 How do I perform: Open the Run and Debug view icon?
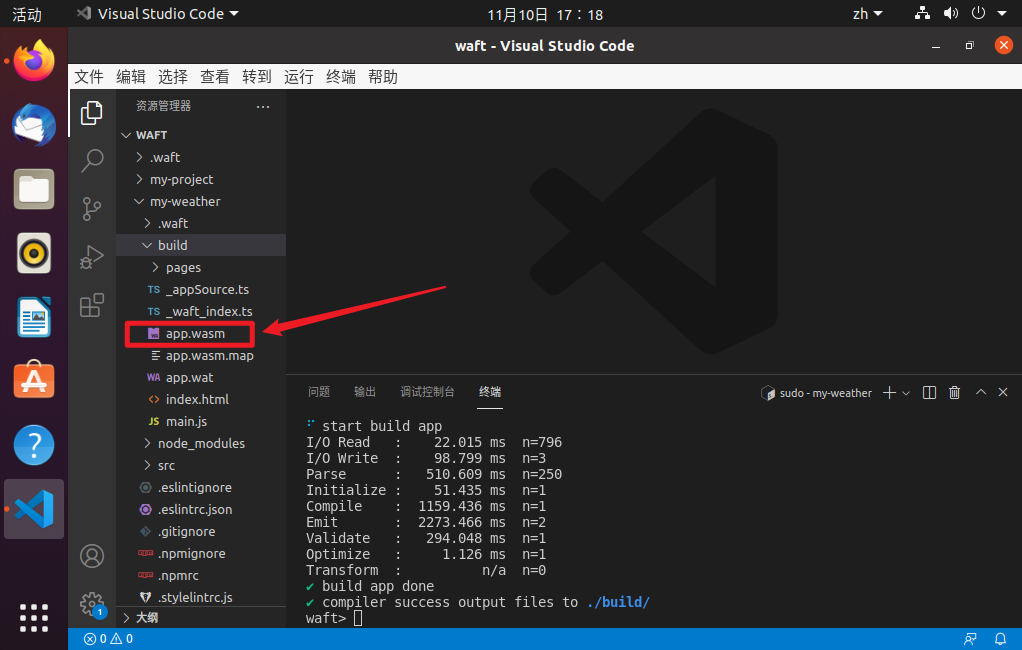point(92,257)
